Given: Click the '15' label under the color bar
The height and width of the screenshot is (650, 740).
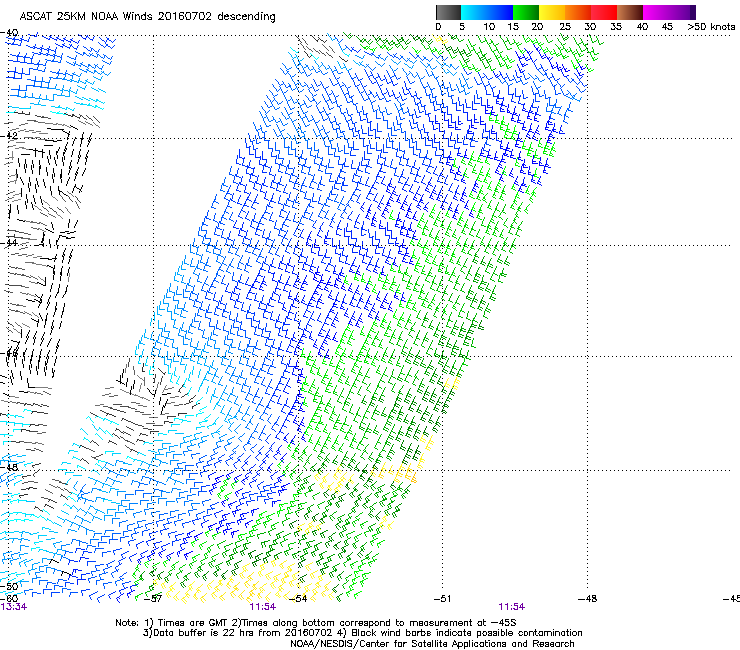Looking at the screenshot, I should click(x=513, y=26).
